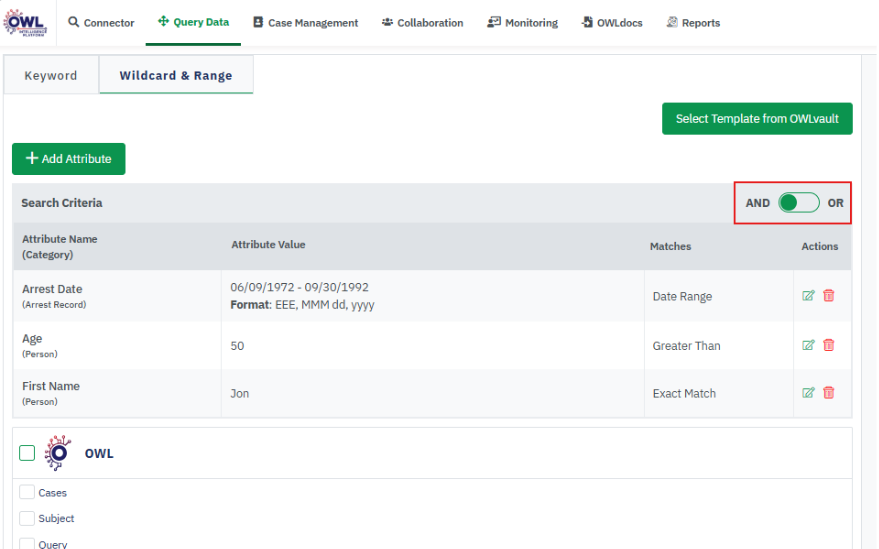Image resolution: width=879 pixels, height=549 pixels.
Task: Open the Collaboration menu
Action: coord(423,22)
